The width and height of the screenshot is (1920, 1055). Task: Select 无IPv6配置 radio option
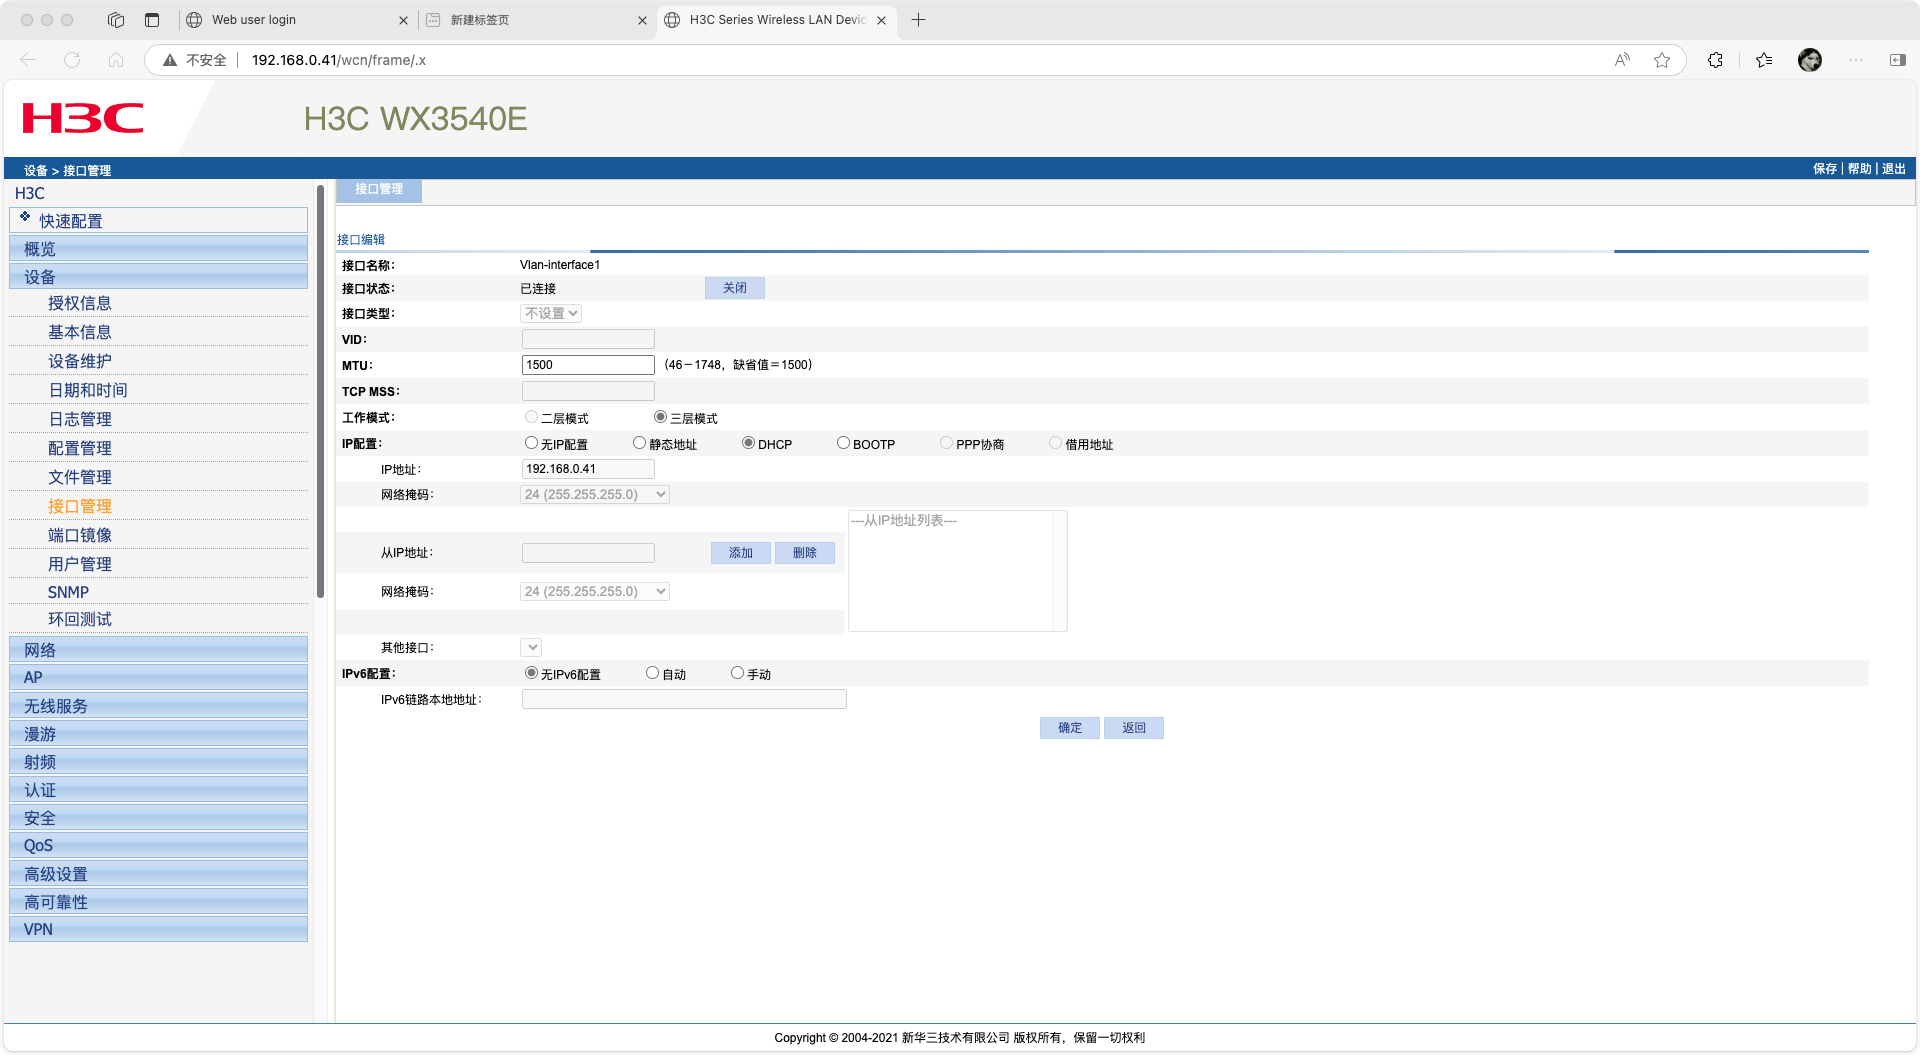pos(531,673)
